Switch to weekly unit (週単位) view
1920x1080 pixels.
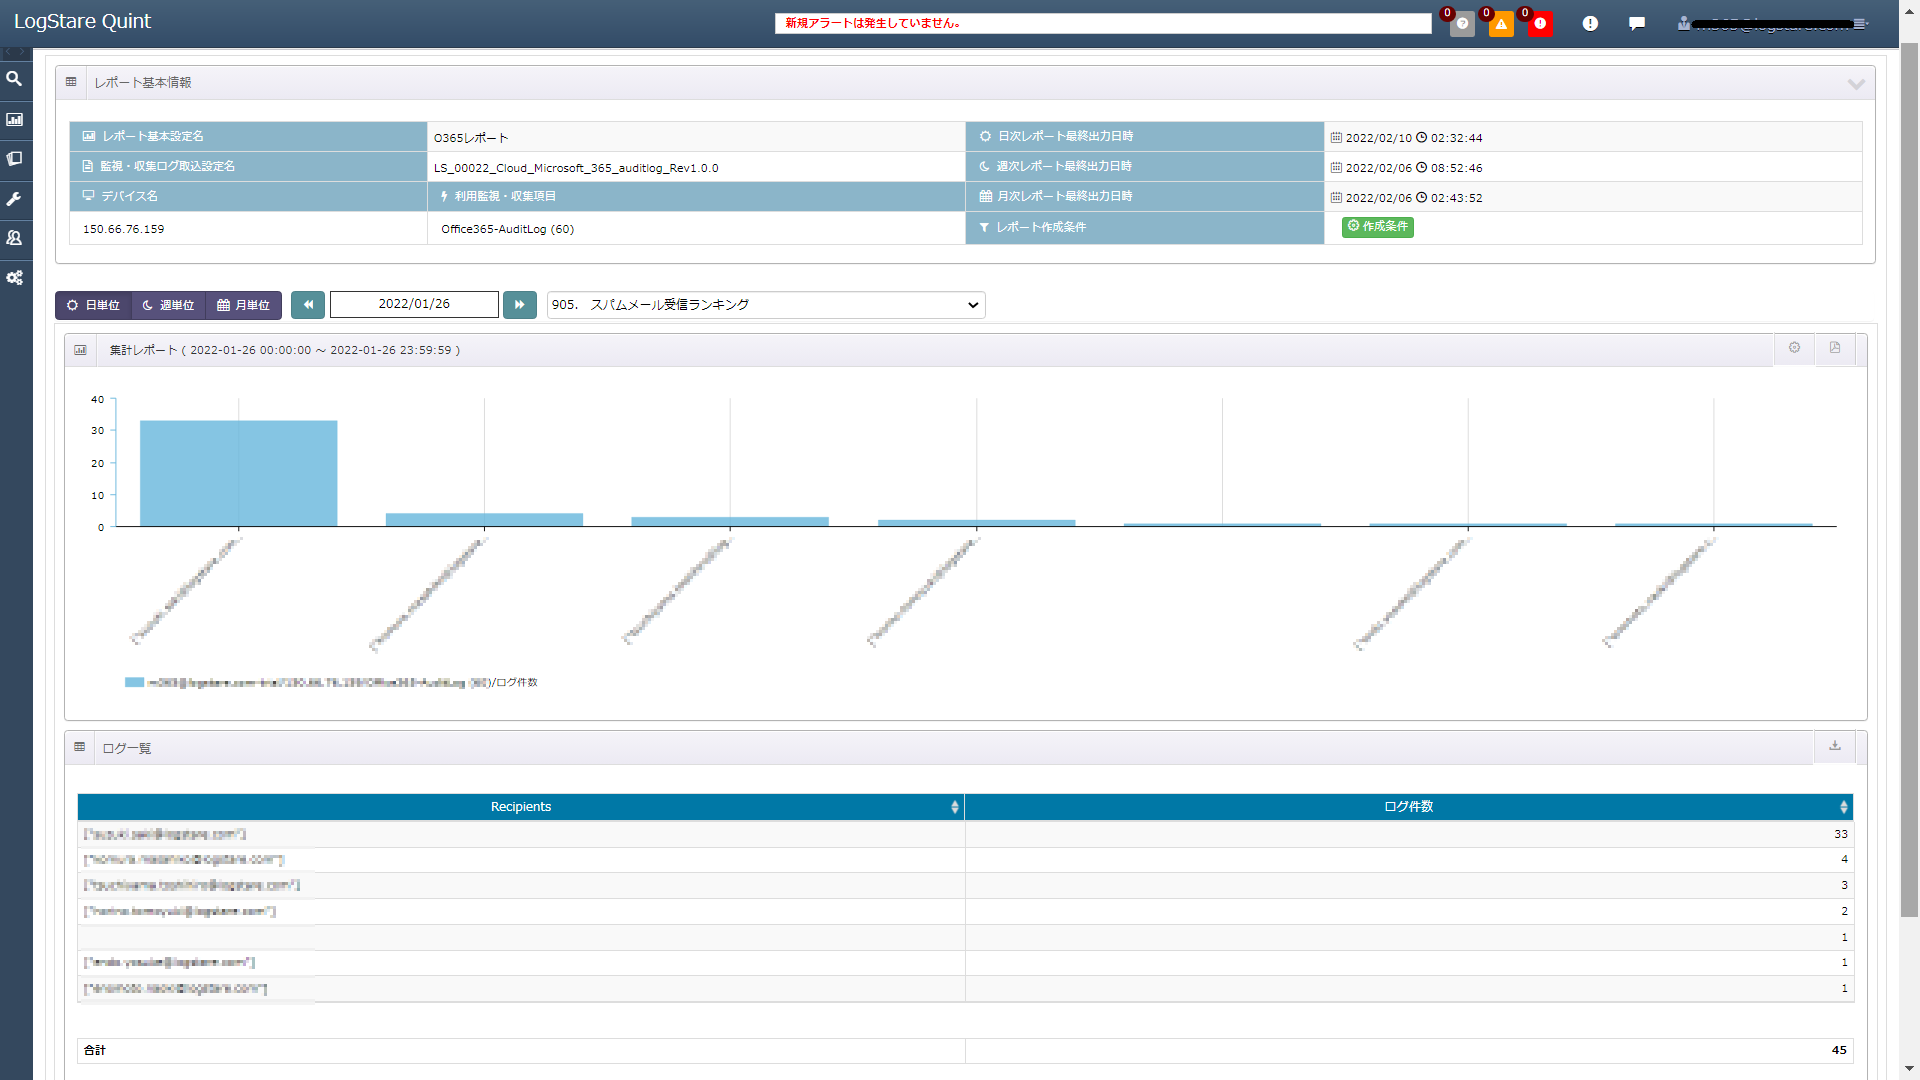[168, 305]
